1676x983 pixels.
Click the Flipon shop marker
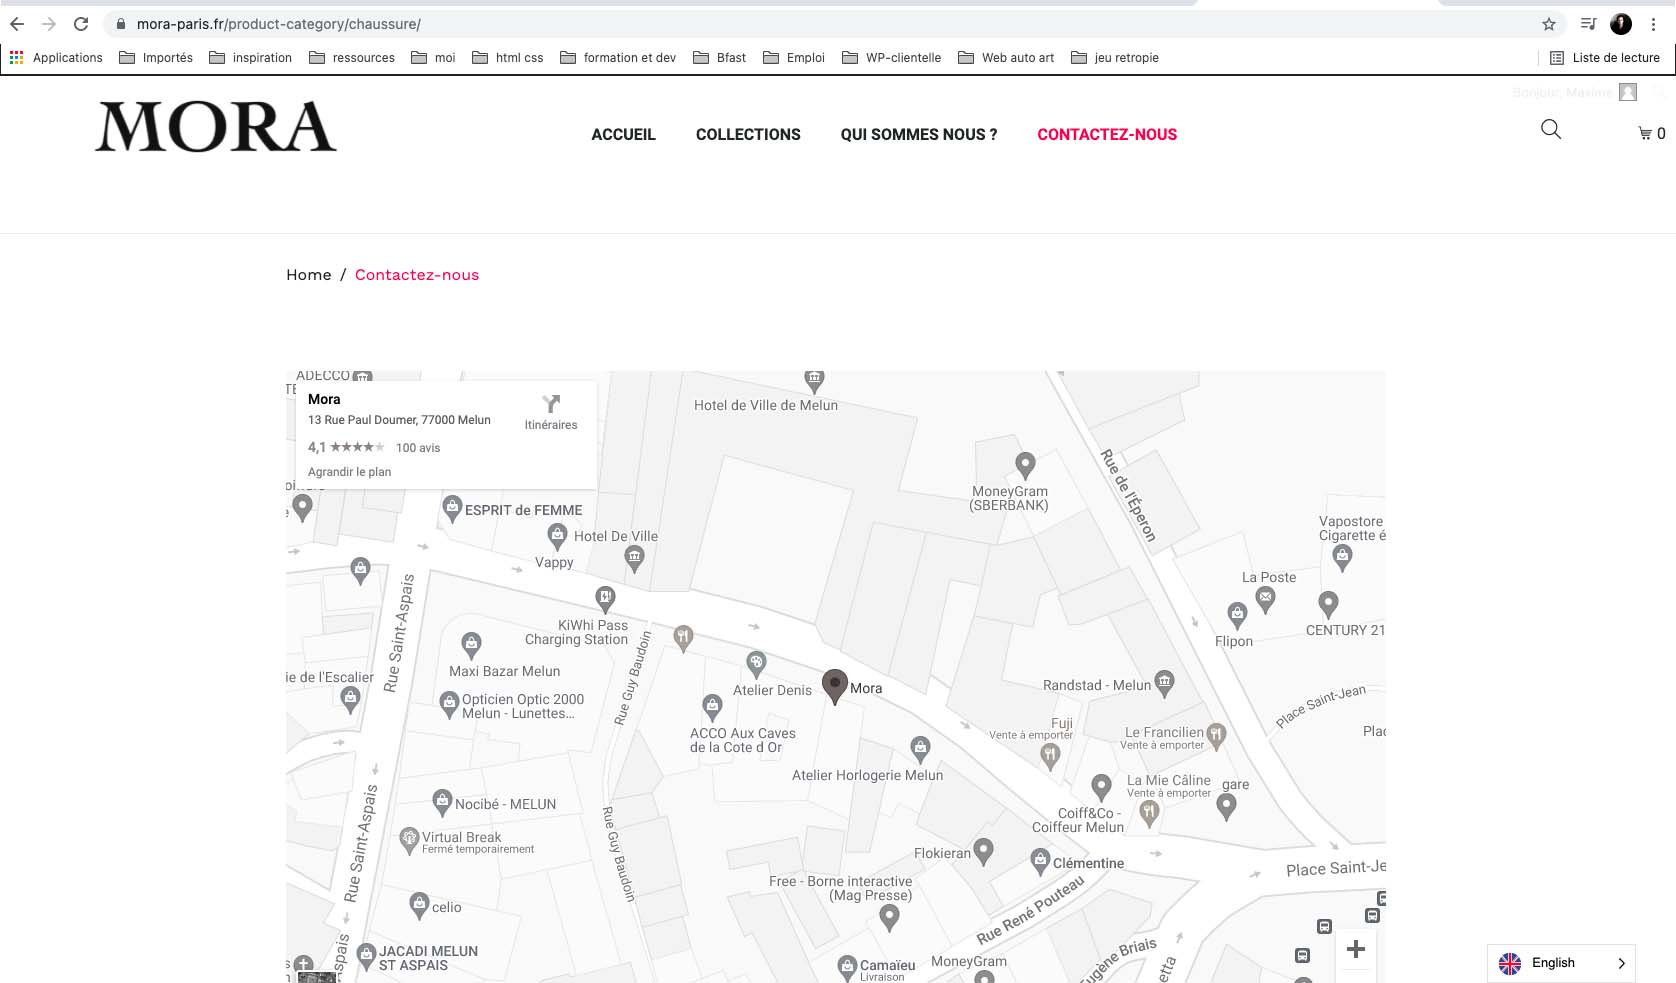pos(1237,615)
